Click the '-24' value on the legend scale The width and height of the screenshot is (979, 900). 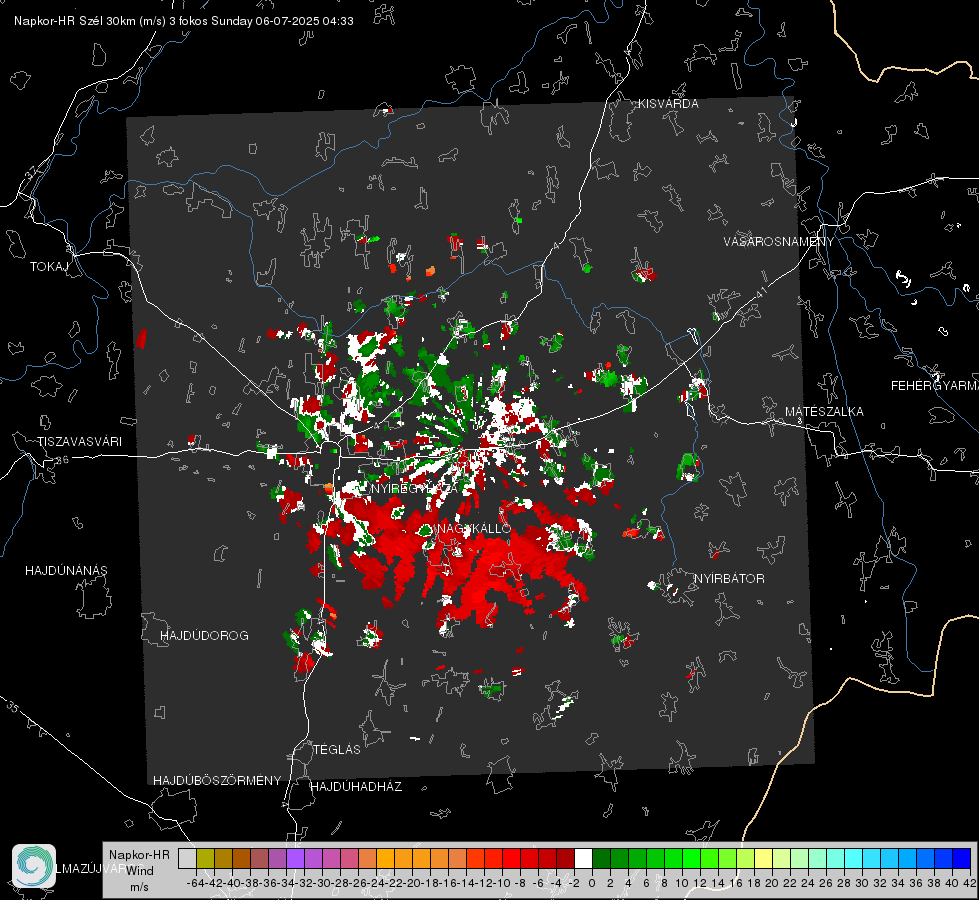(376, 883)
